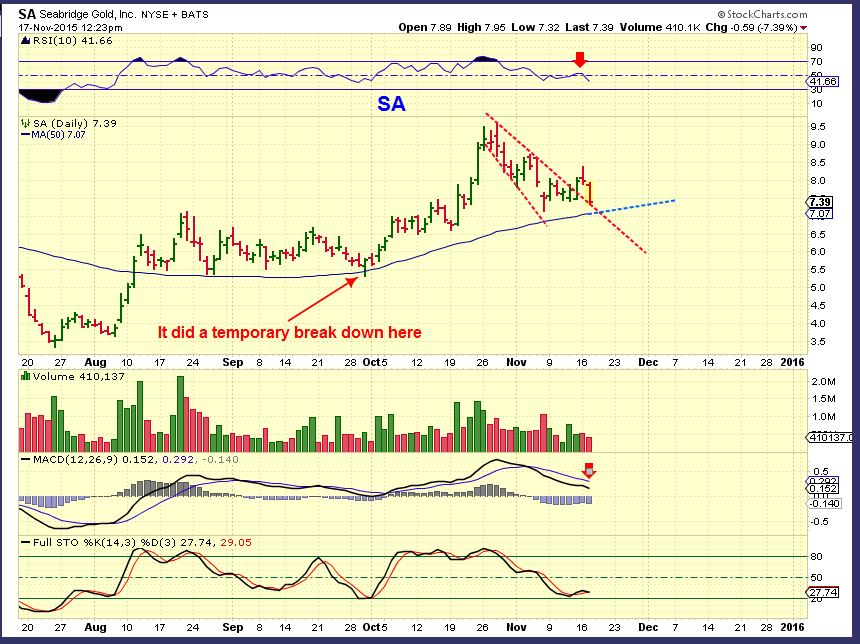
Task: Click the volume icon beside Volume 410,137
Action: click(25, 376)
